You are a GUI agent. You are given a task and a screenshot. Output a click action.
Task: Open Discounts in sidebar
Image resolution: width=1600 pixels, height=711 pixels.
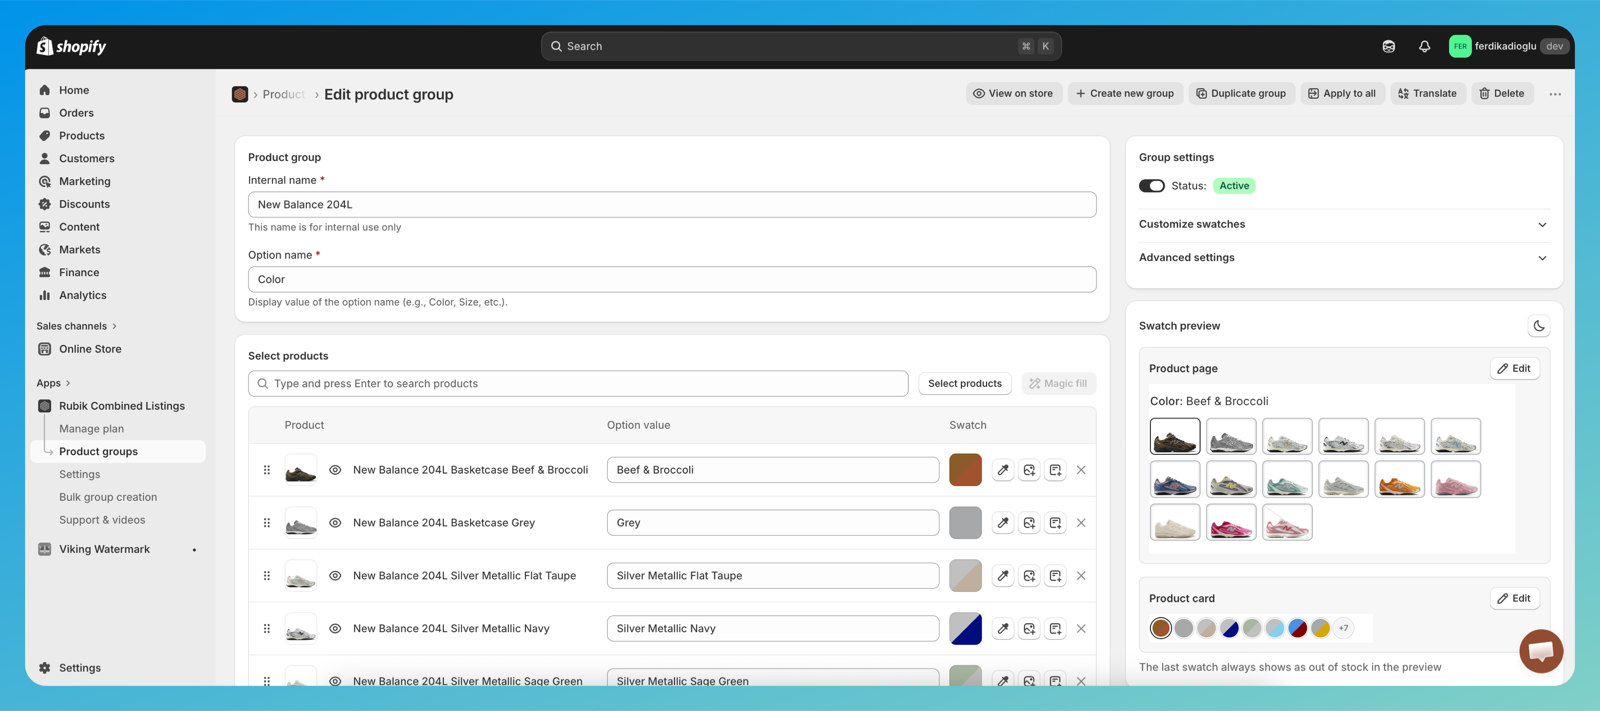[84, 204]
